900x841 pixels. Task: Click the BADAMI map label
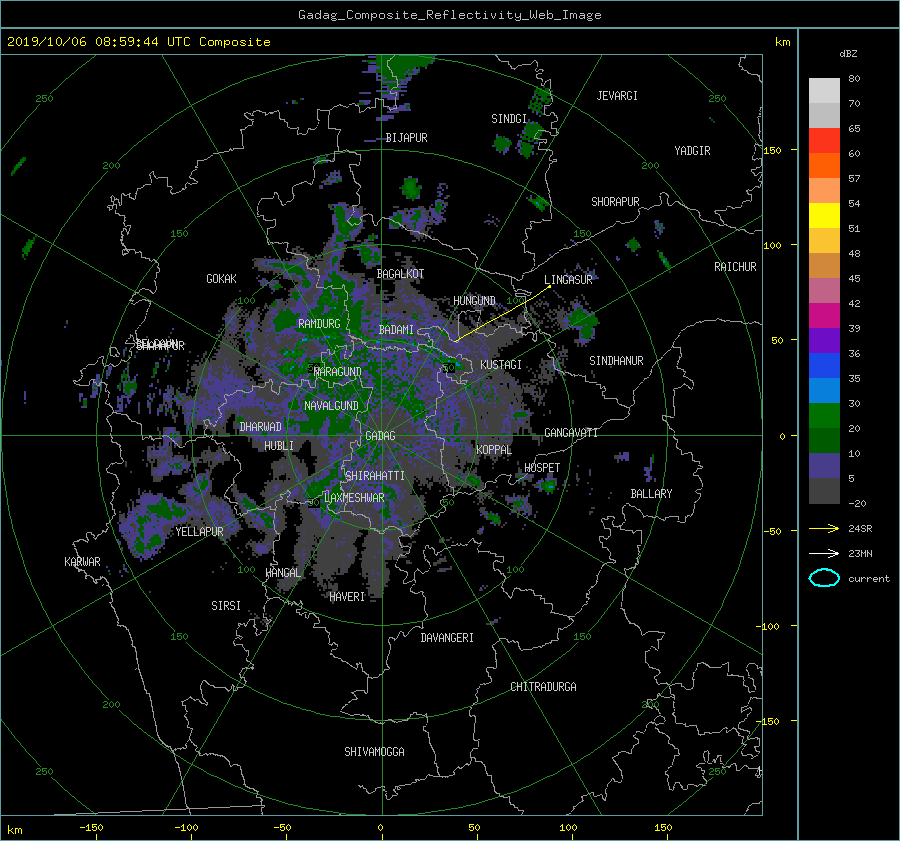(396, 330)
